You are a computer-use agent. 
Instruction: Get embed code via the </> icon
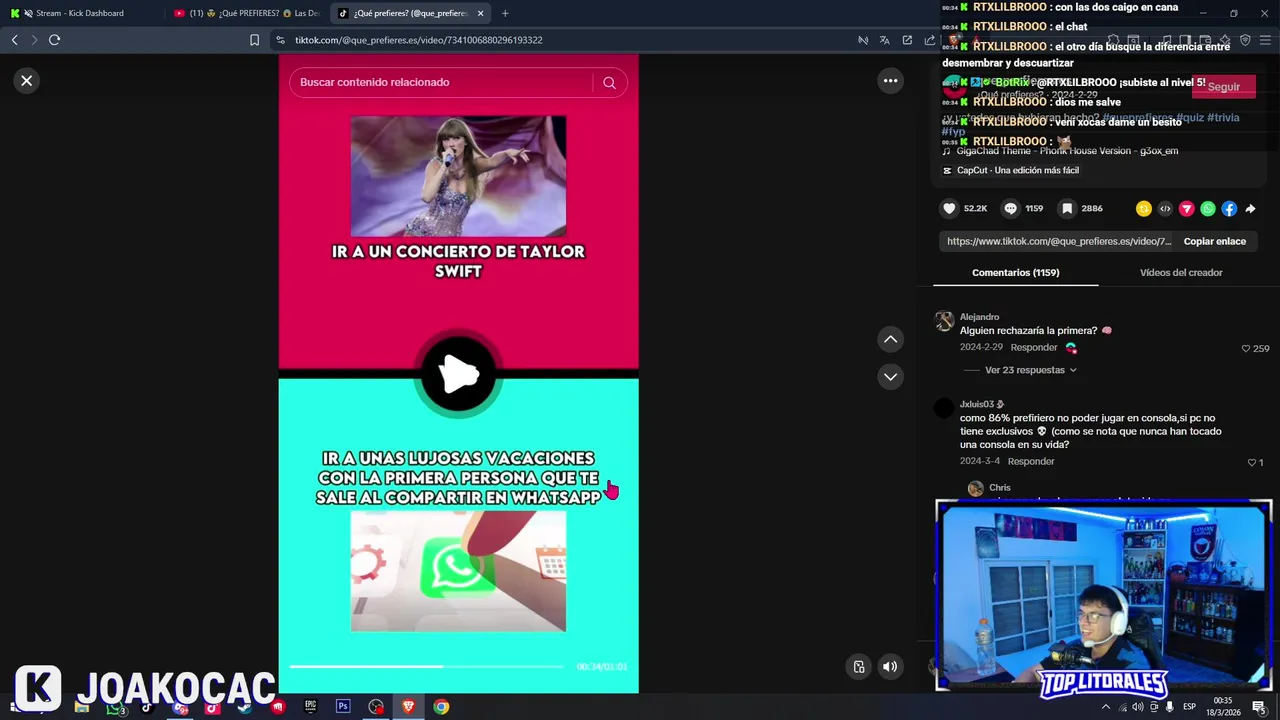pyautogui.click(x=1165, y=209)
